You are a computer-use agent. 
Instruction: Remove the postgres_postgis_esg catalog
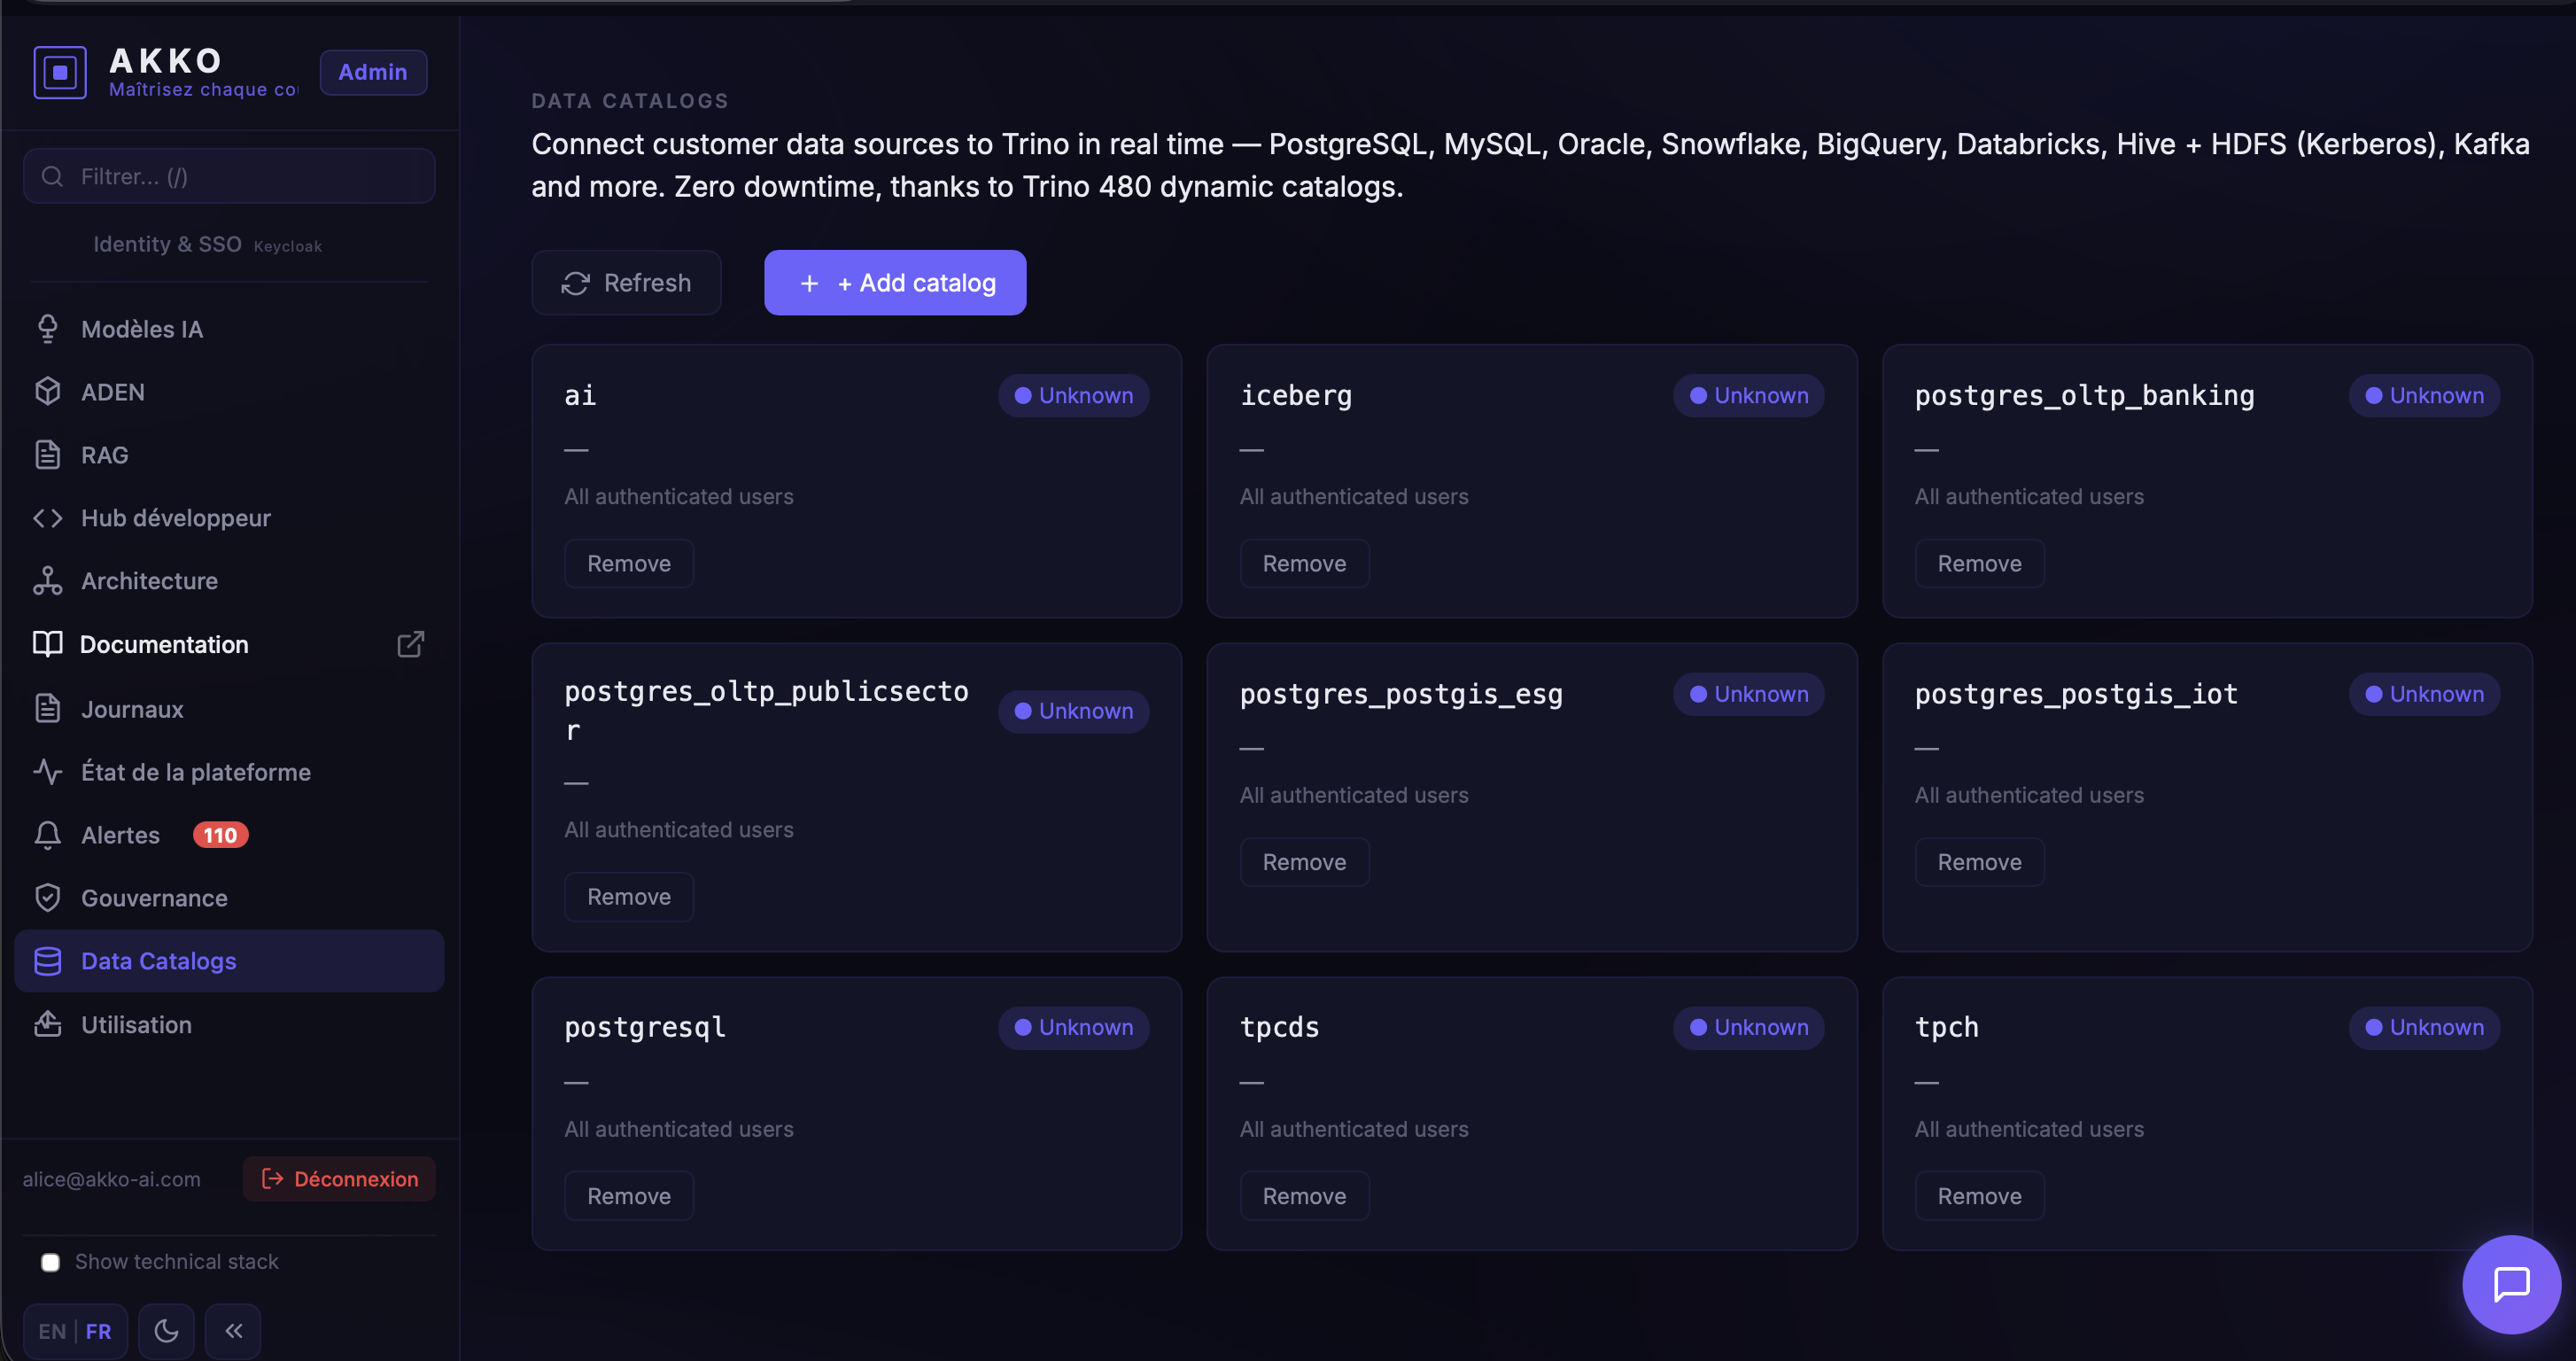(x=1304, y=862)
